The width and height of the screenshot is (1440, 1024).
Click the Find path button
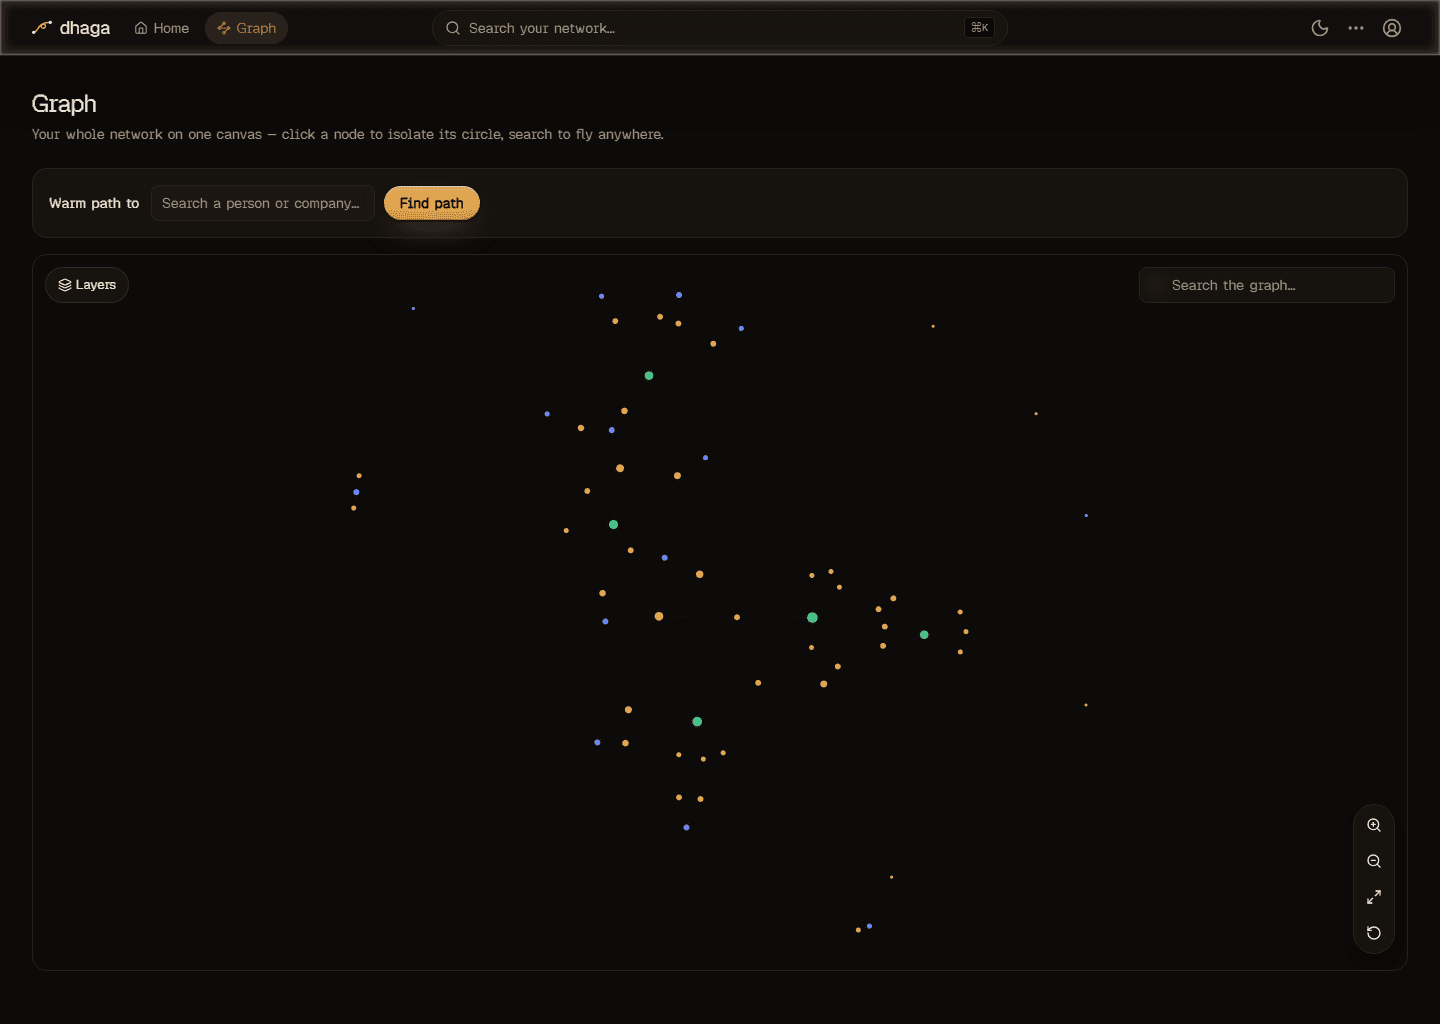[x=432, y=203]
